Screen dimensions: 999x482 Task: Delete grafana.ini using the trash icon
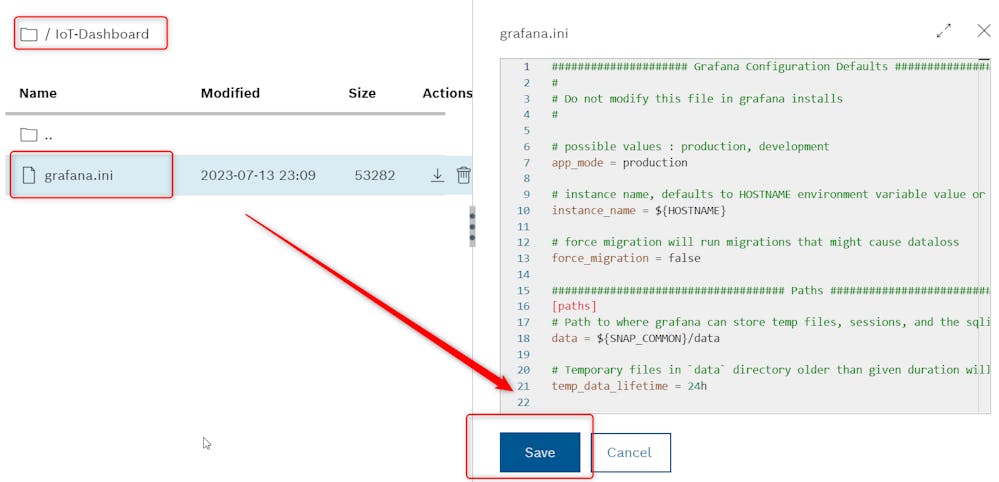463,175
